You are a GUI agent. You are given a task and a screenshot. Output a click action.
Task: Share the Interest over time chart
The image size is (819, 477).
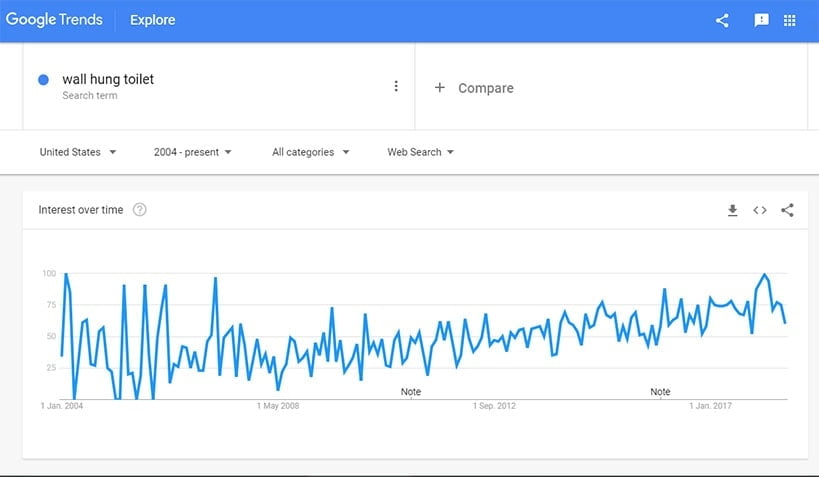[x=787, y=210]
